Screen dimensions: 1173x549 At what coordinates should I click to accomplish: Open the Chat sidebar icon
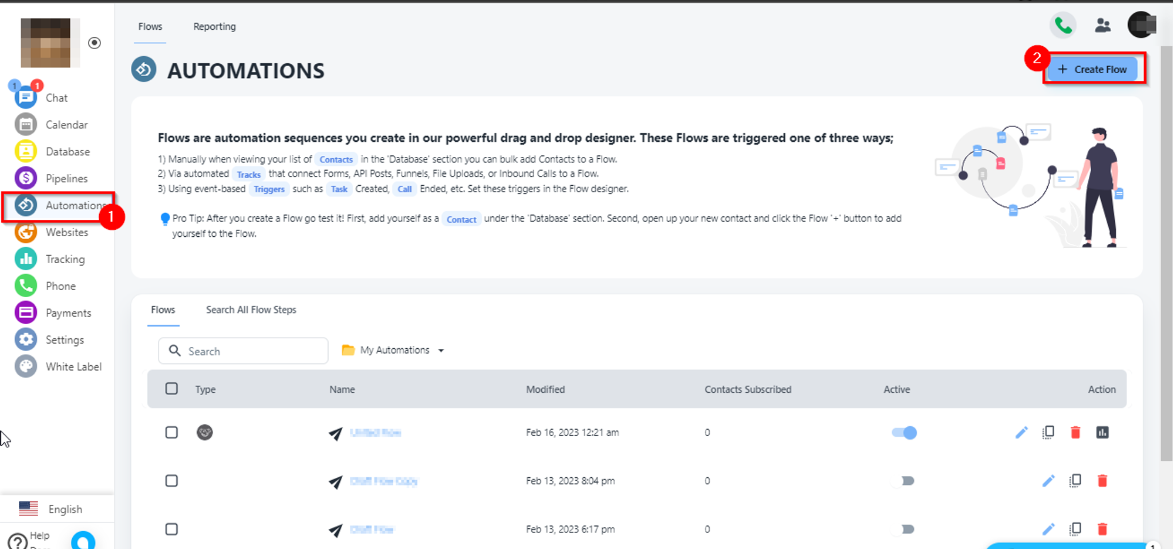[26, 98]
